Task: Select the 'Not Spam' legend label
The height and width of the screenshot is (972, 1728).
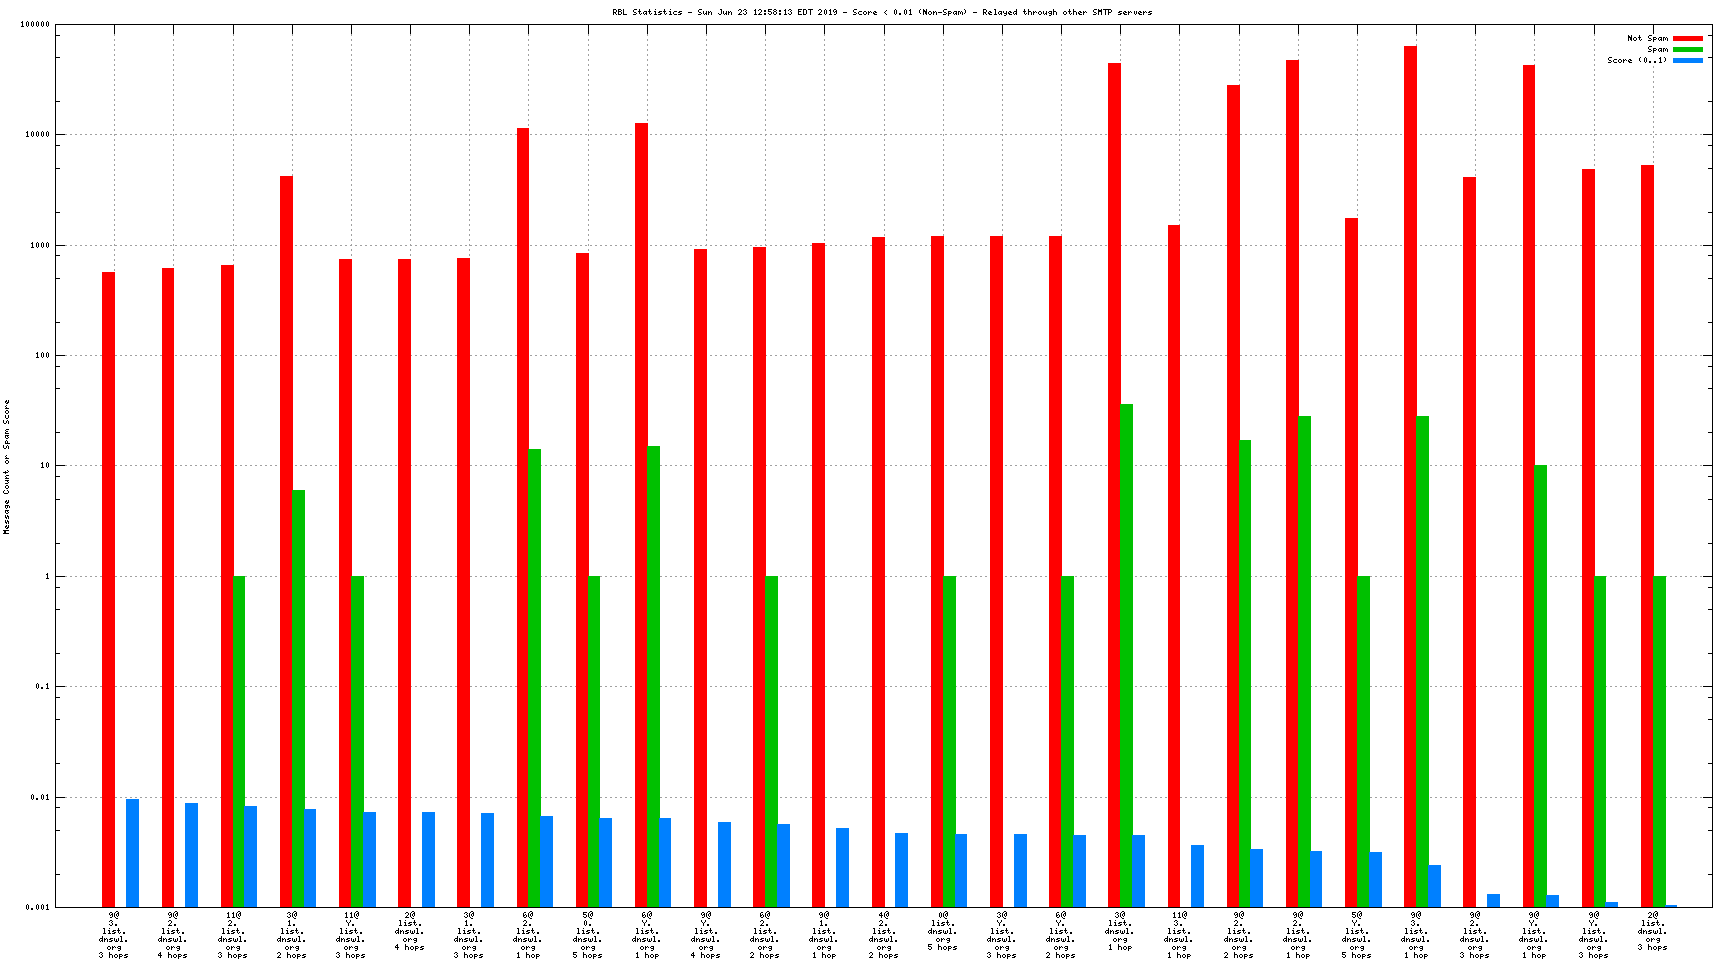Action: 1647,38
